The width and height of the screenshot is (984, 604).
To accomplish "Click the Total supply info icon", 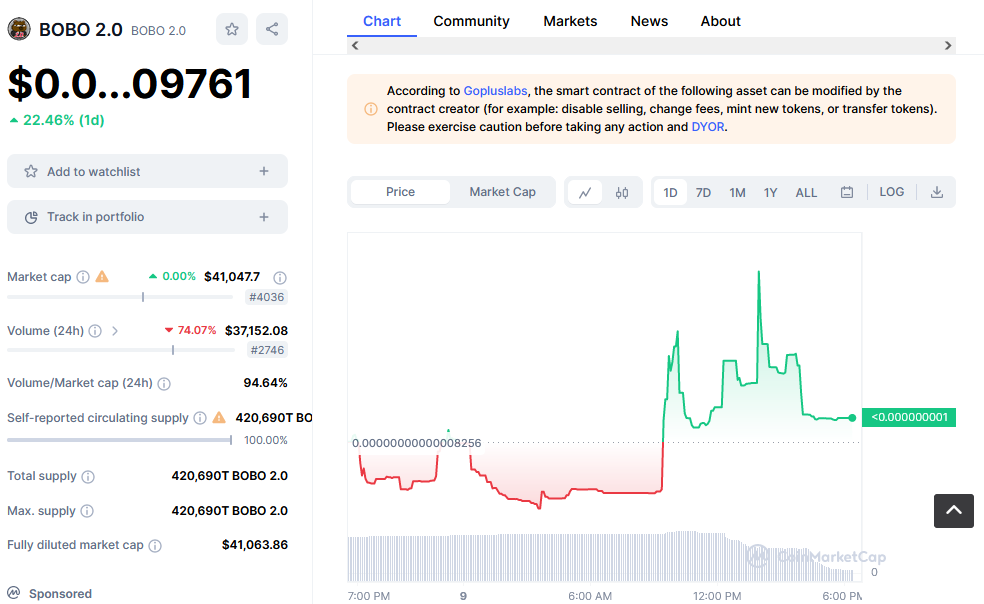I will pos(88,477).
